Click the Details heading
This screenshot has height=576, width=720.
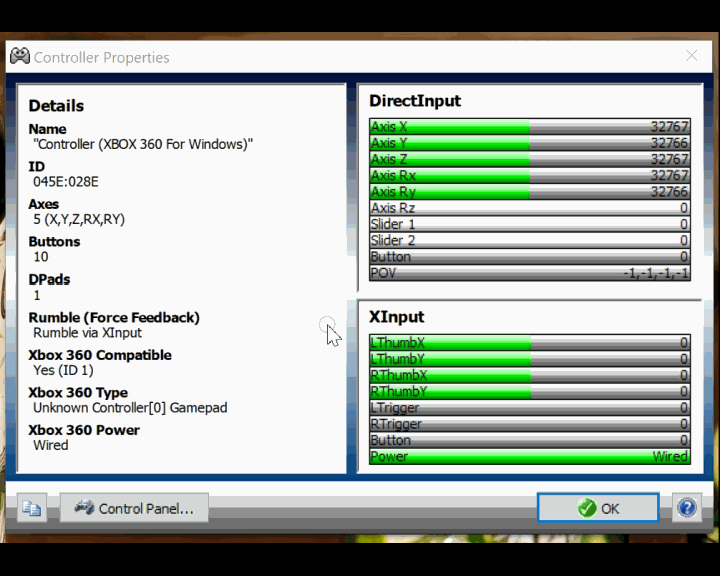click(56, 106)
